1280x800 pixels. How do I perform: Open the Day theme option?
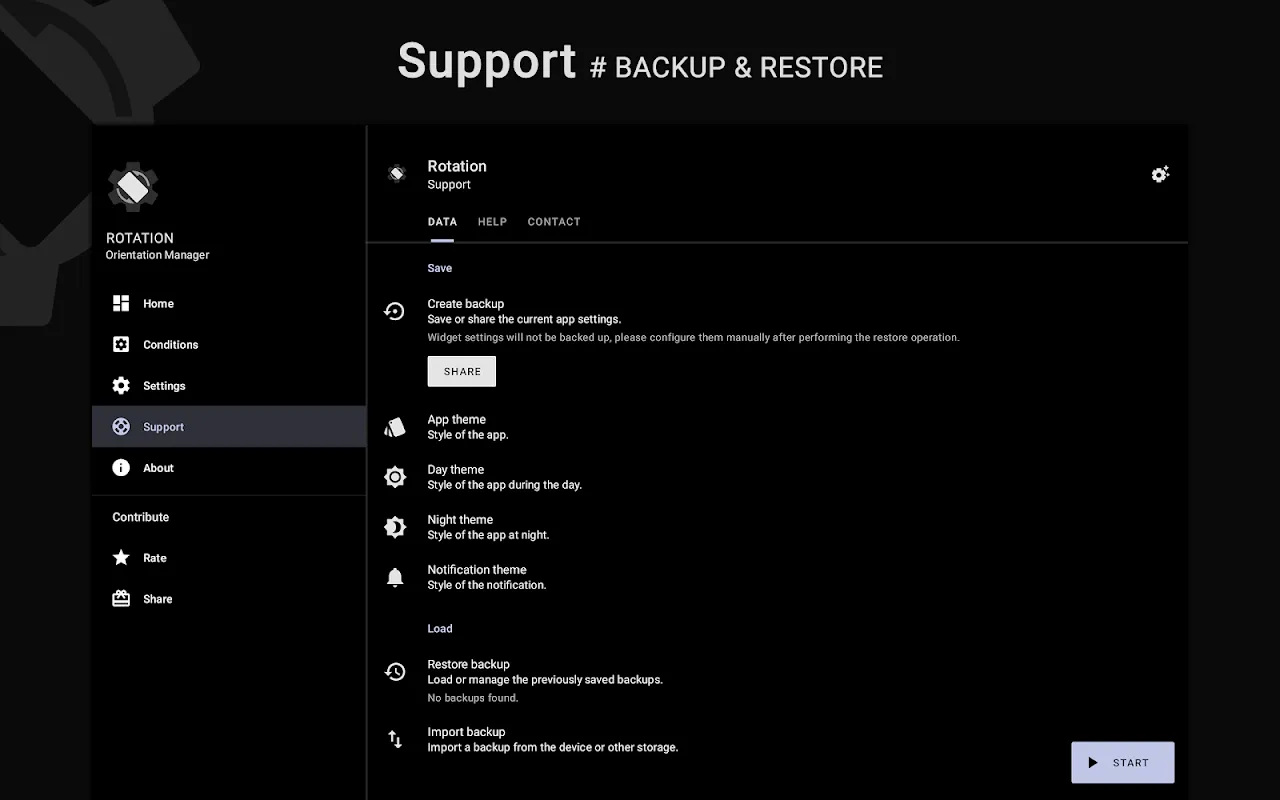click(778, 477)
